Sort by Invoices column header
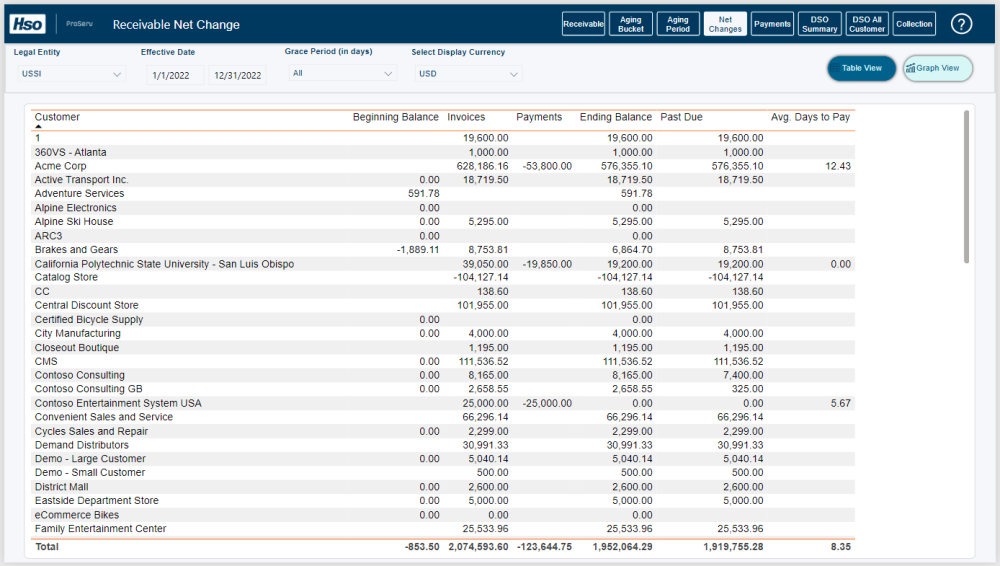 click(466, 117)
